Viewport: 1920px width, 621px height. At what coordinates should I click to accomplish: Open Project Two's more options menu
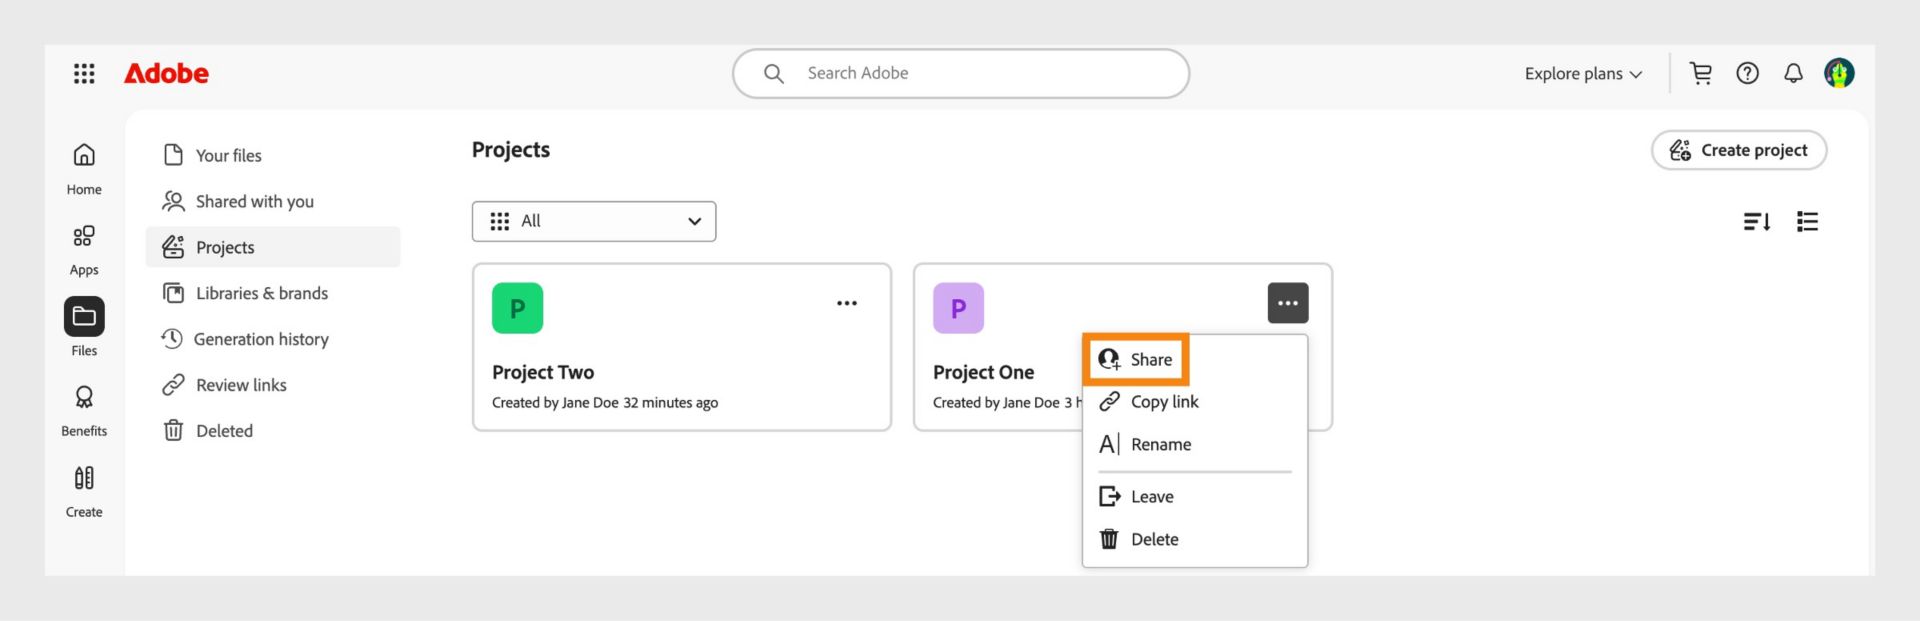tap(847, 303)
